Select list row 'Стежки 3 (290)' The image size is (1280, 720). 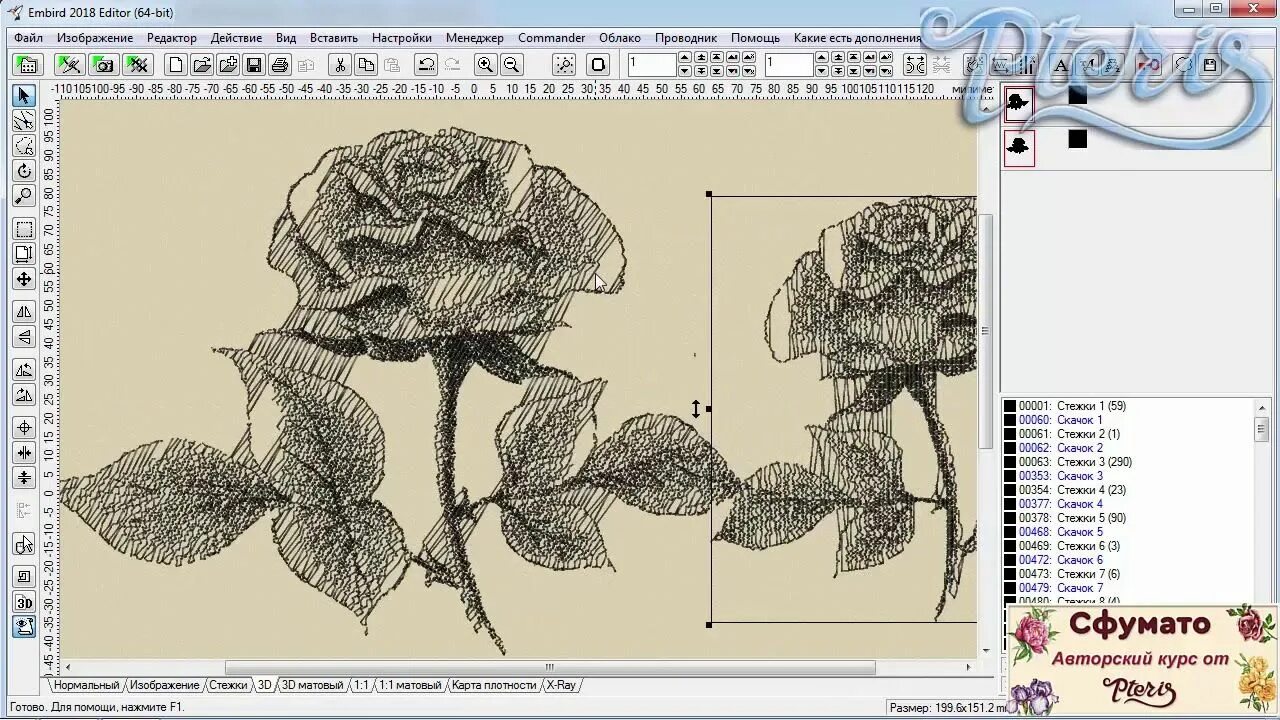pos(1128,462)
